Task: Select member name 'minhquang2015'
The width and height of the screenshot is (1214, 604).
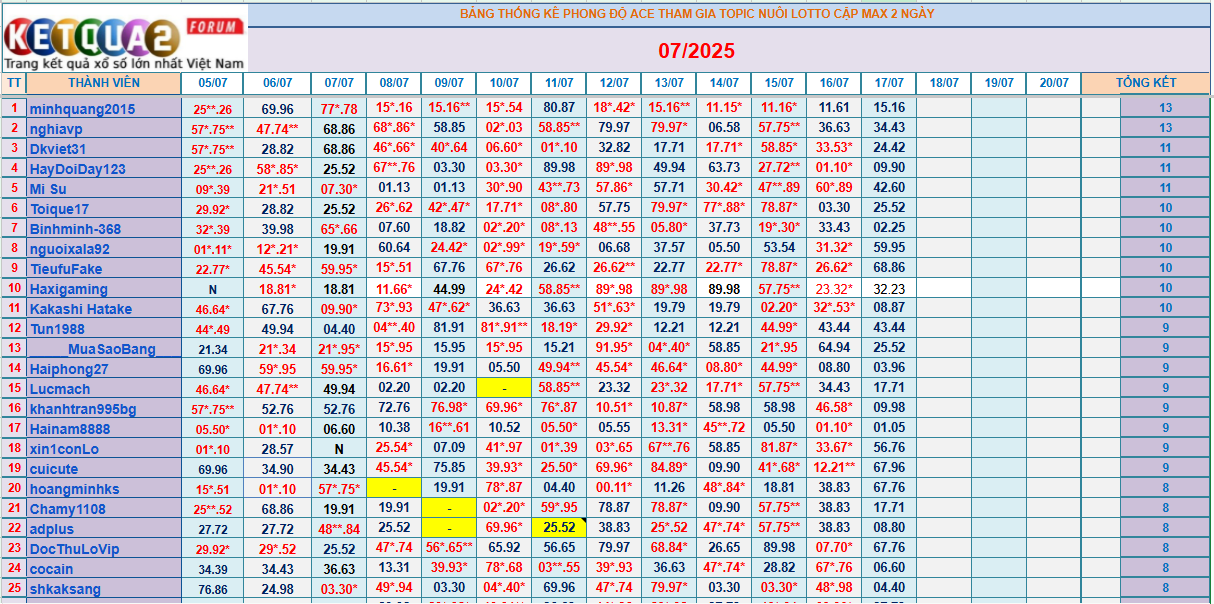Action: (82, 108)
